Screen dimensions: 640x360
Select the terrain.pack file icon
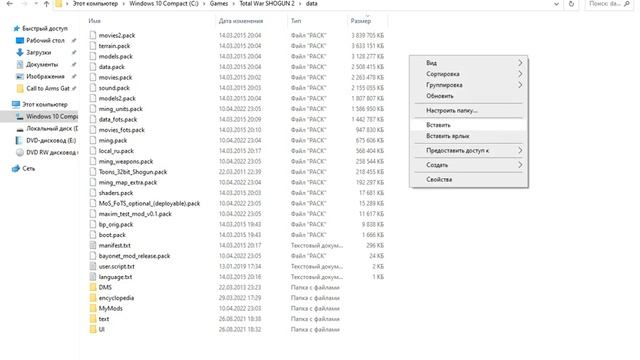pyautogui.click(x=93, y=46)
